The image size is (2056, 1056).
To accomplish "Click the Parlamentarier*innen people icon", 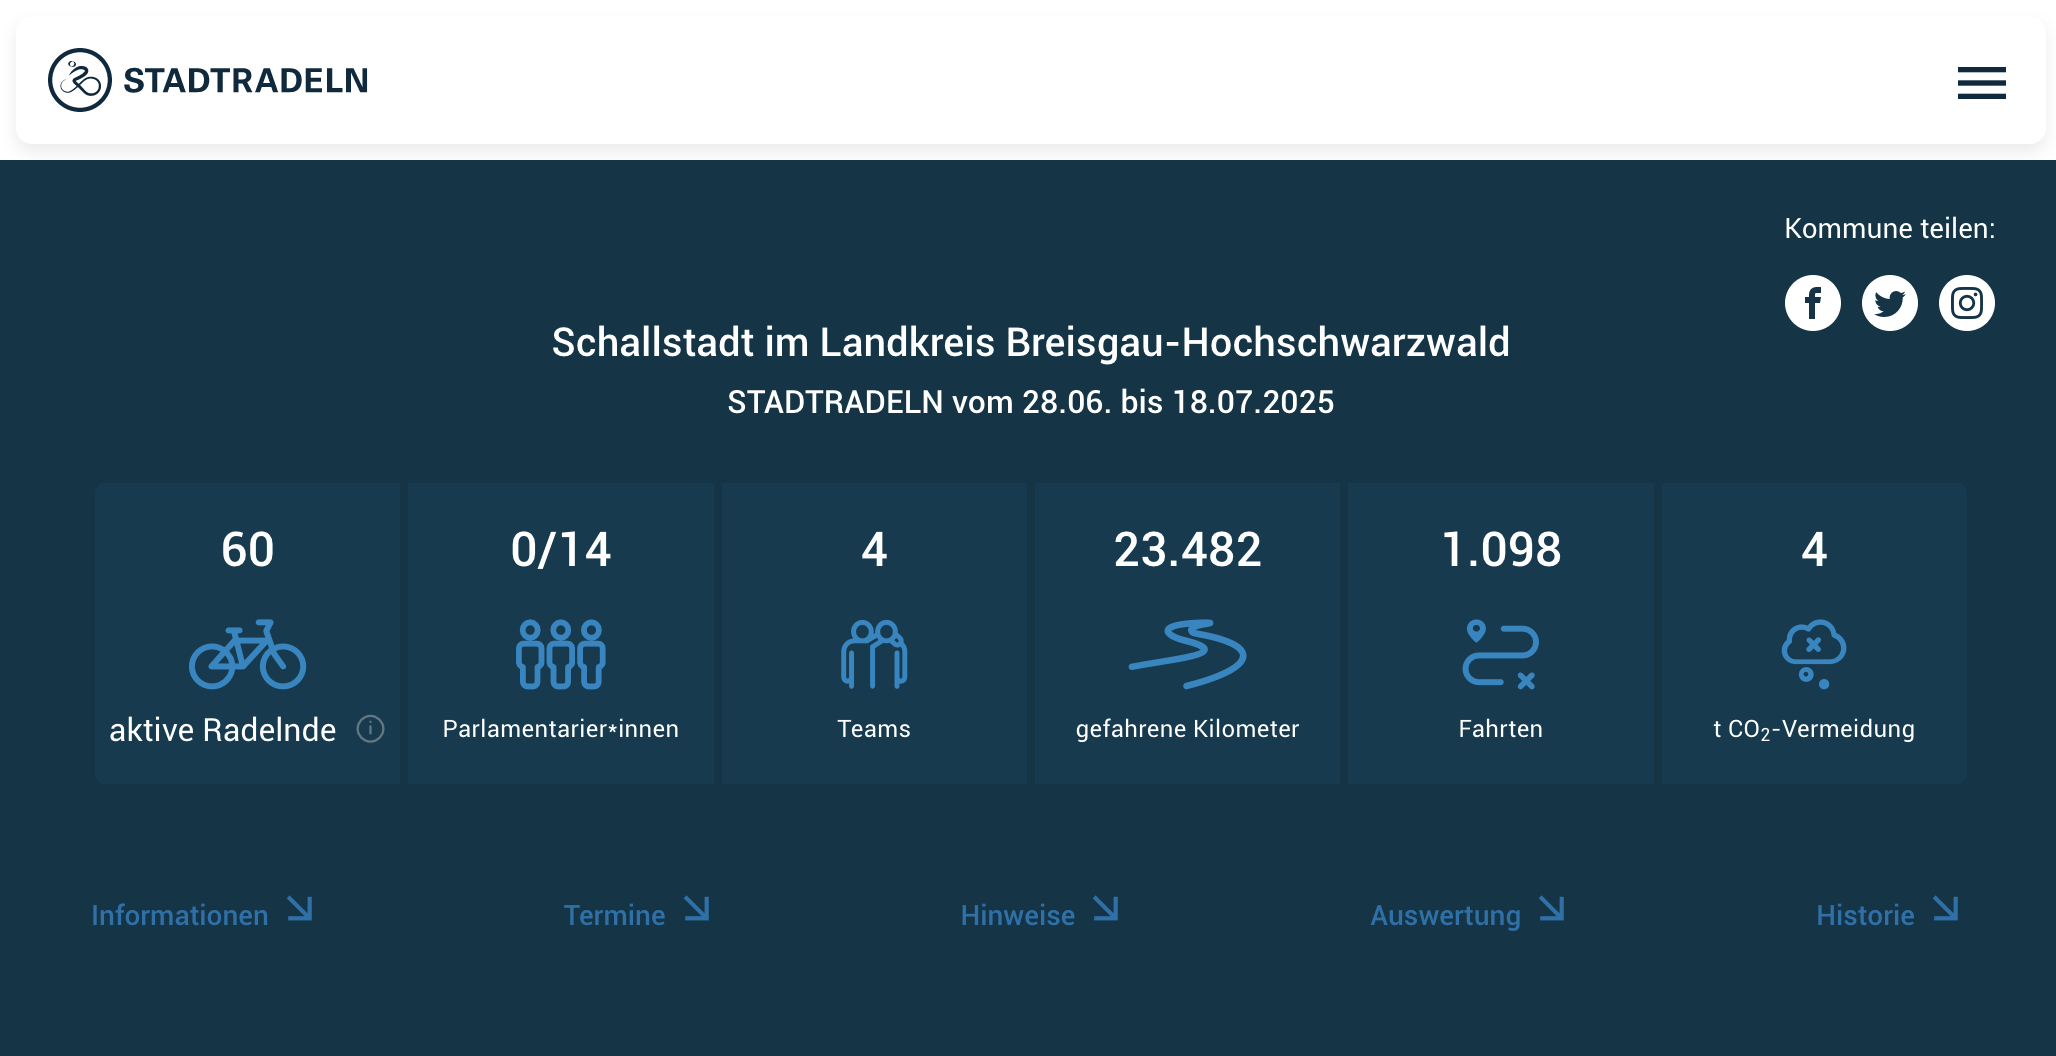I will click(x=560, y=654).
